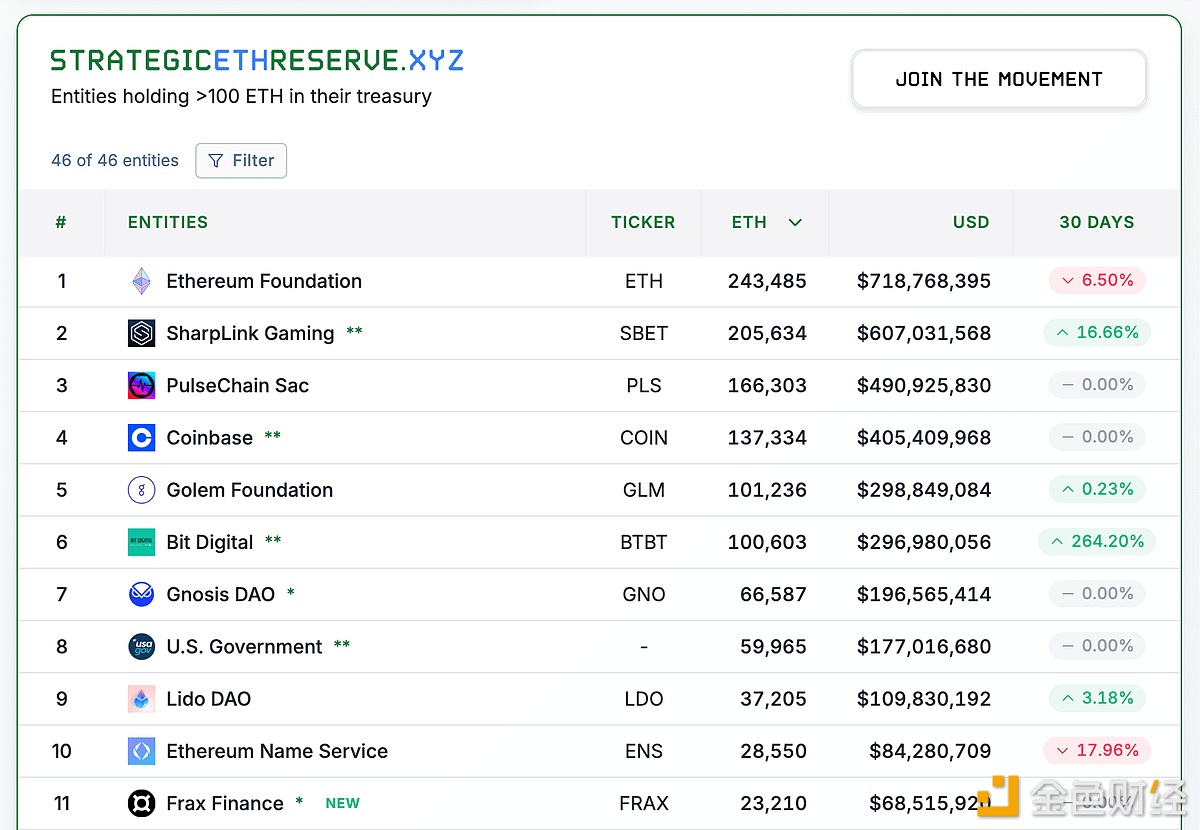Click the TICKER column header

click(x=643, y=222)
